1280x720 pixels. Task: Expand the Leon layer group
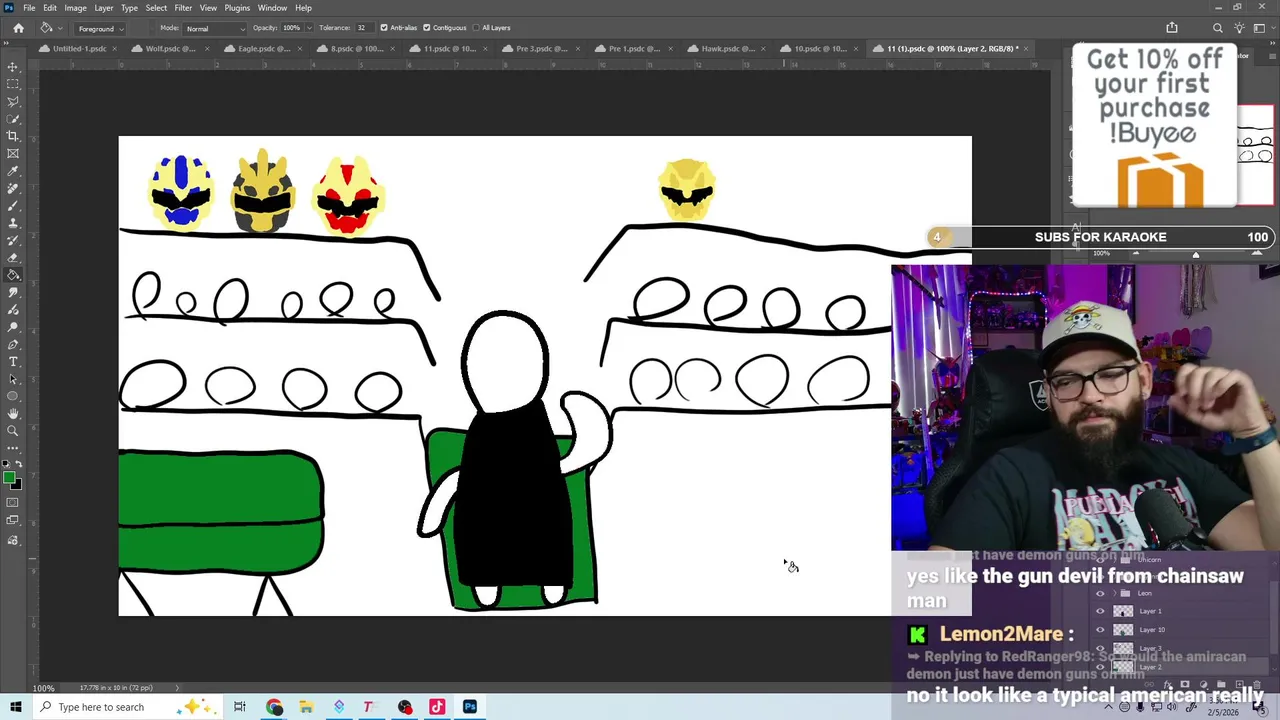pyautogui.click(x=1115, y=593)
